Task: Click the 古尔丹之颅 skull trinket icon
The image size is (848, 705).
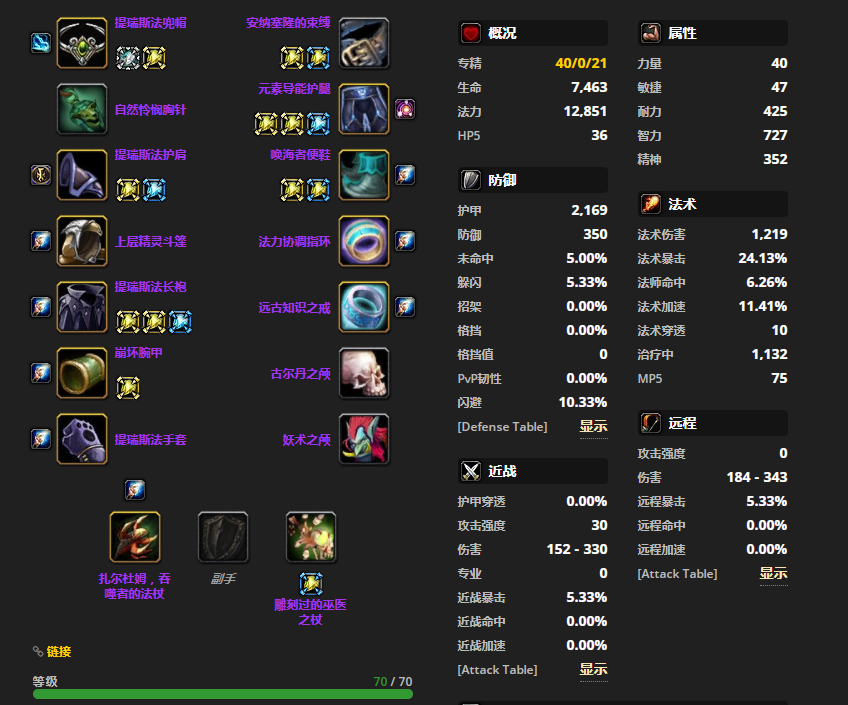Action: 364,373
